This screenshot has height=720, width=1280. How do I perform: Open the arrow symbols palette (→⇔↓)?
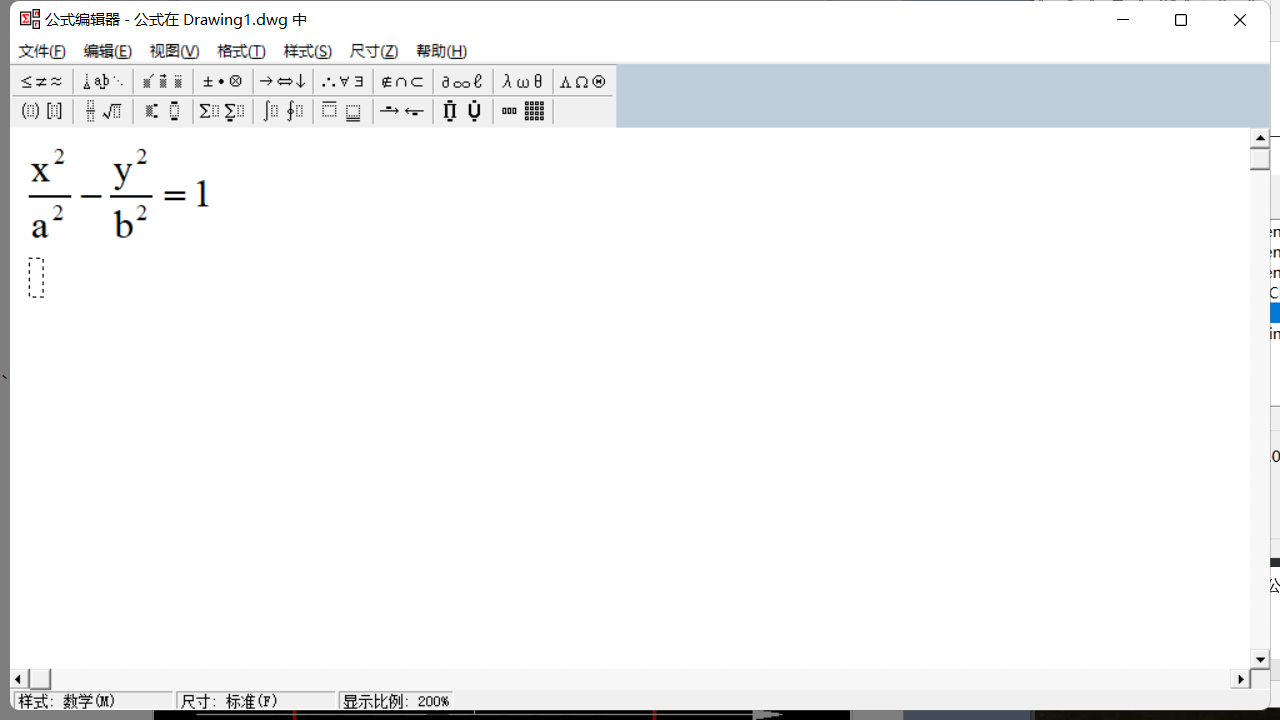click(283, 82)
